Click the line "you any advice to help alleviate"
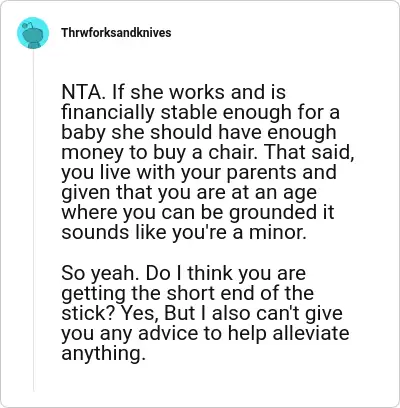 click(x=205, y=333)
